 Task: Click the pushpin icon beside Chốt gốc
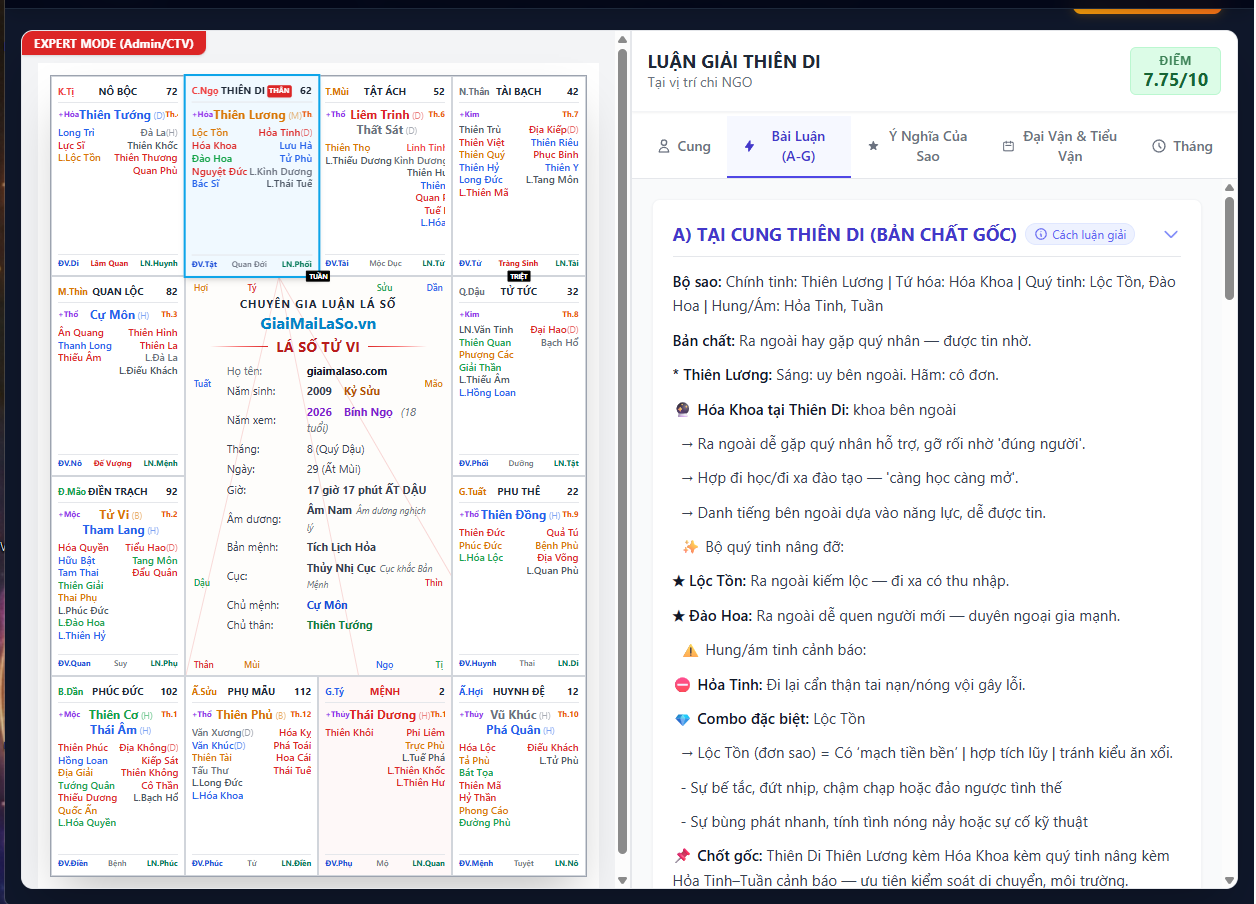[682, 856]
